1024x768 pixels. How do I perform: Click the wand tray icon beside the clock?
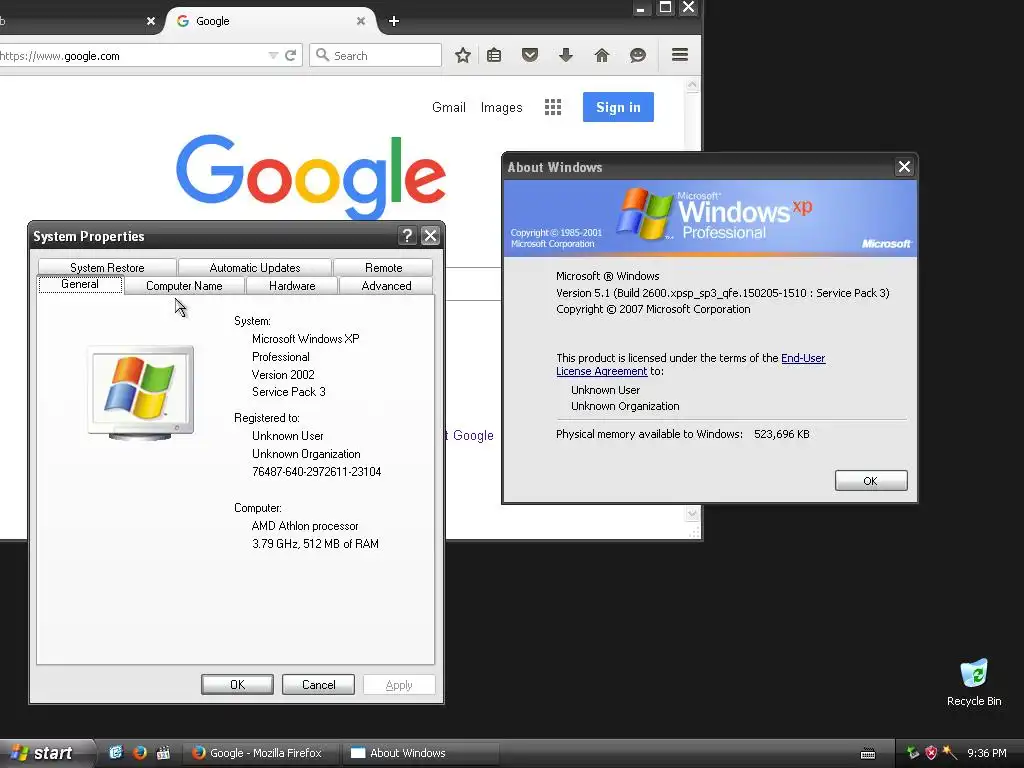coord(950,753)
